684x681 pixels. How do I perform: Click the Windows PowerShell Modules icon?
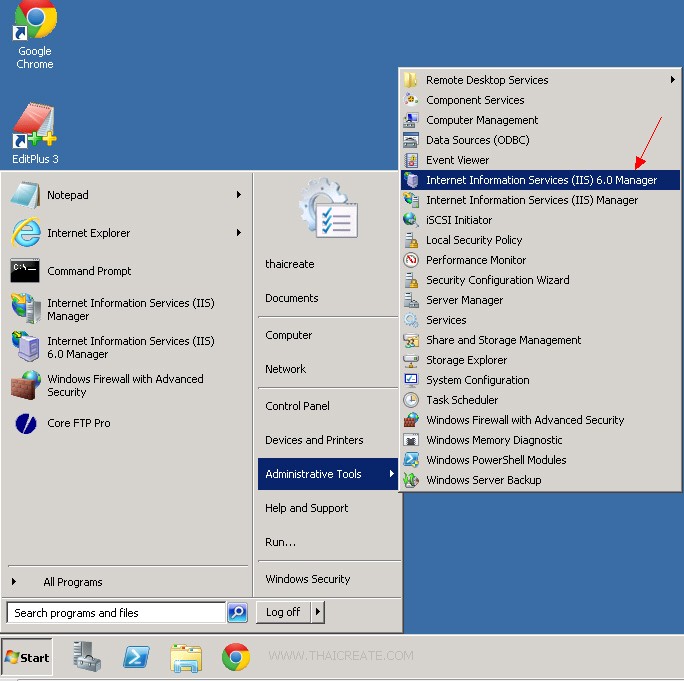coord(411,460)
